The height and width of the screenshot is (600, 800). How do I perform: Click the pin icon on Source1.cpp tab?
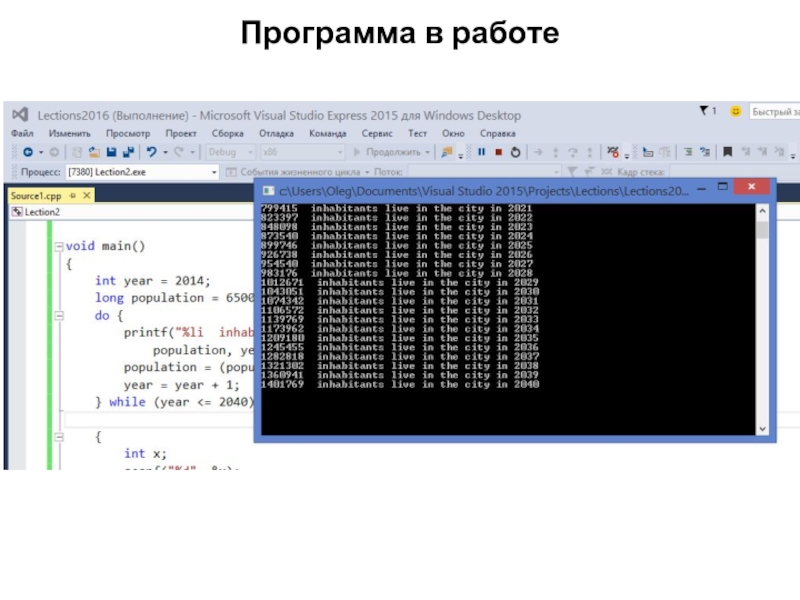pyautogui.click(x=73, y=195)
